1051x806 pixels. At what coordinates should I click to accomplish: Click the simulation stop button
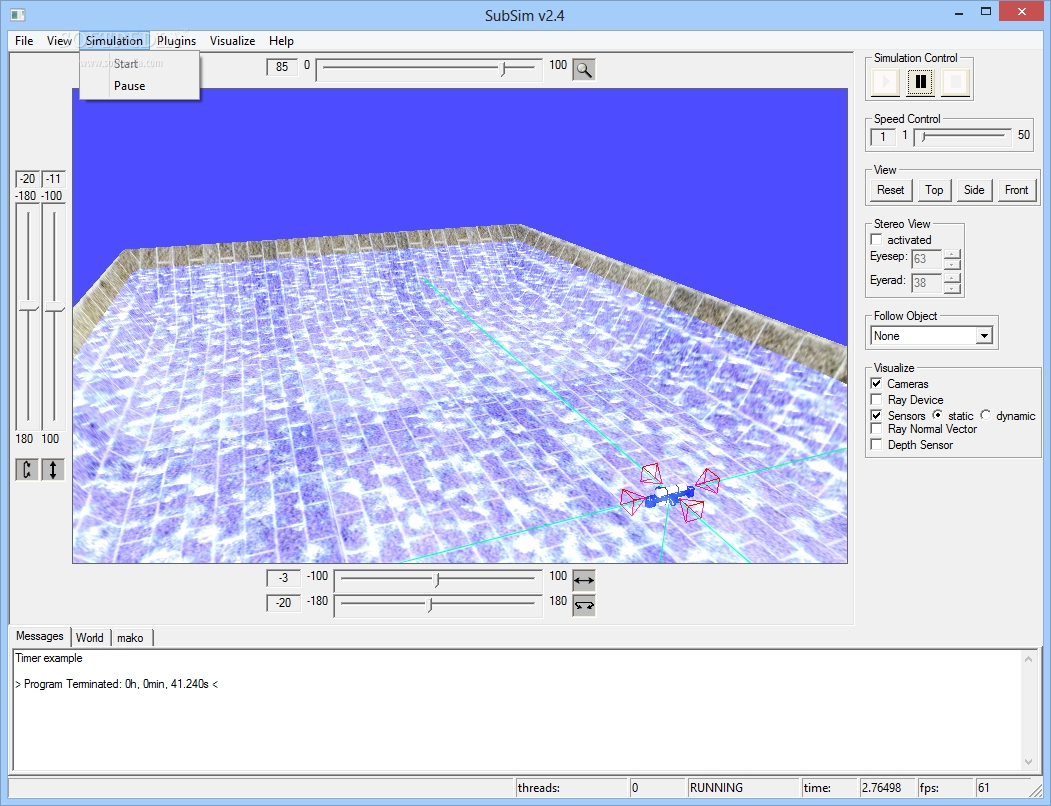(956, 82)
